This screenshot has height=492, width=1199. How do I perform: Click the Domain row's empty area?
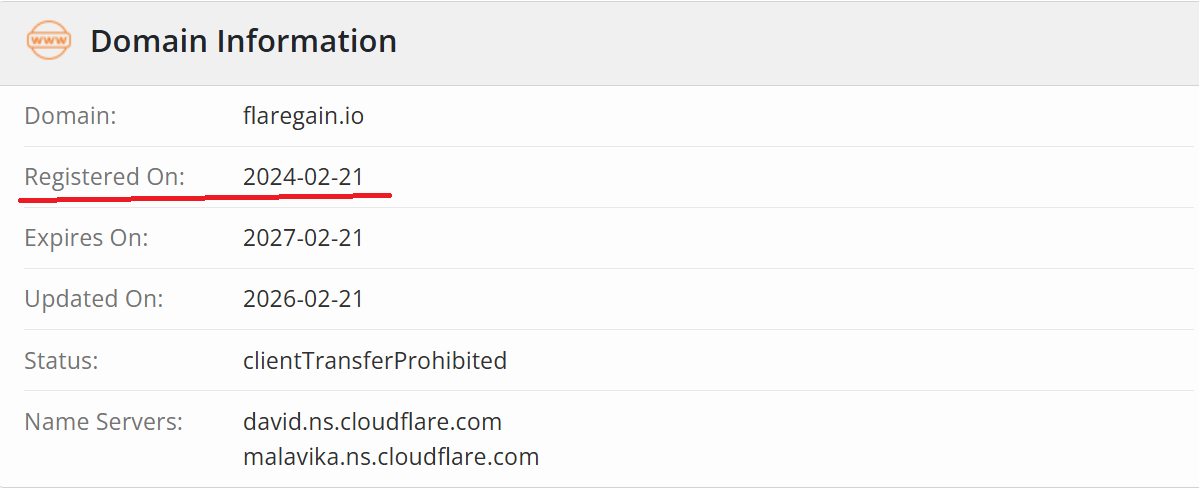778,117
